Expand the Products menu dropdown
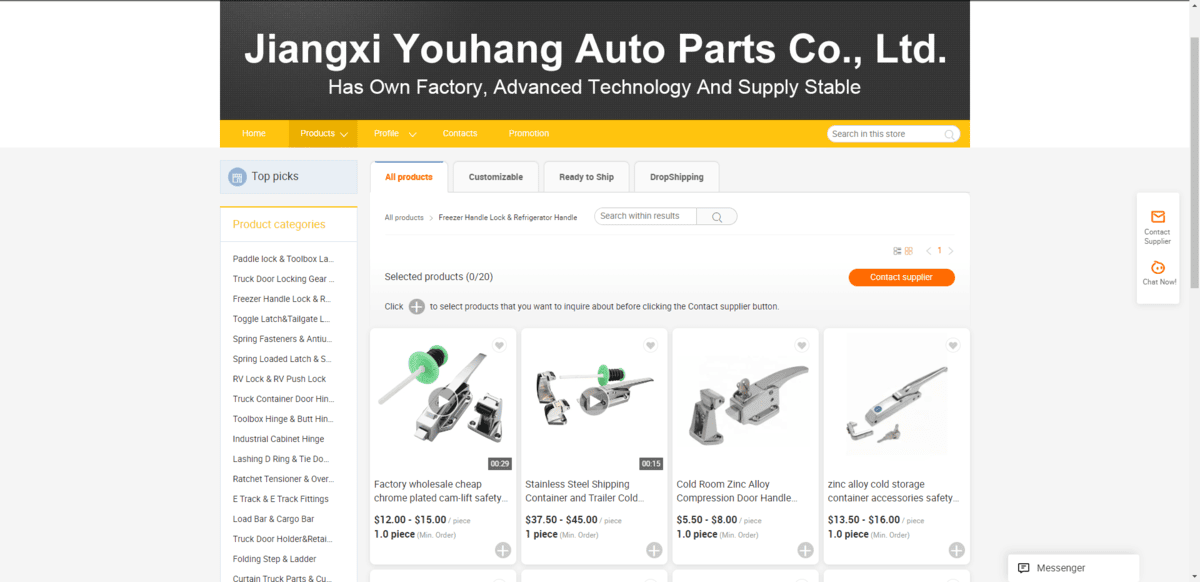The width and height of the screenshot is (1200, 582). click(324, 133)
